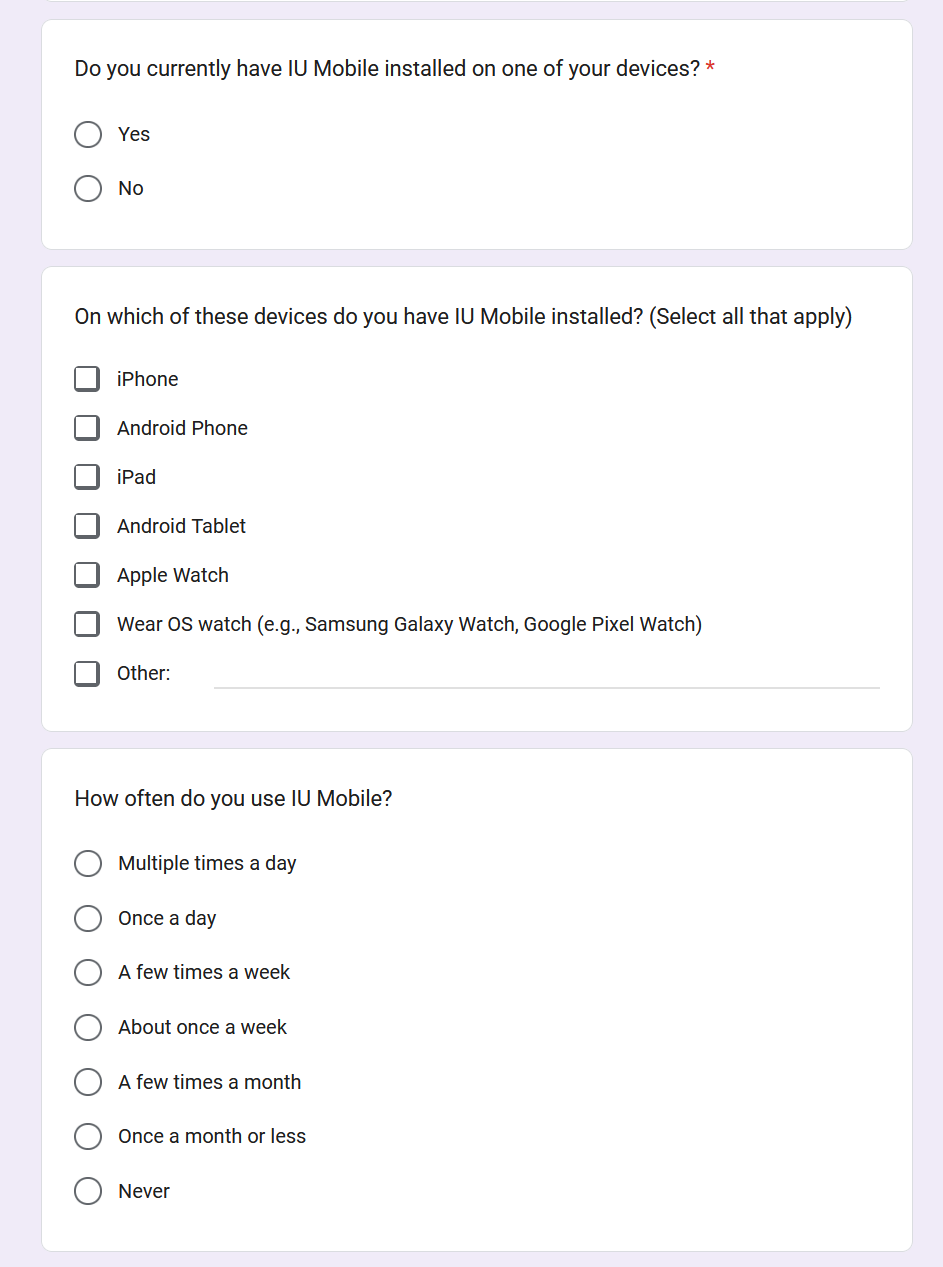Select "A few times a week" option

point(88,972)
